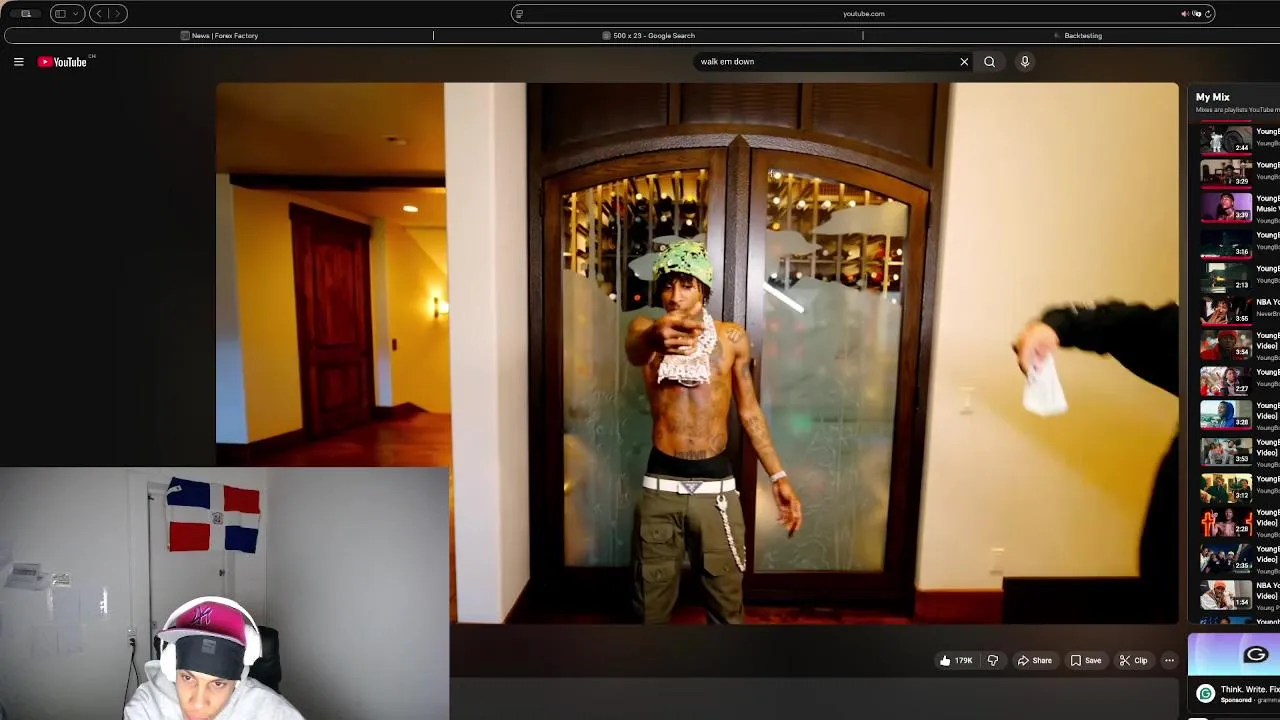Expand the sidebar dropdown chevron
Image resolution: width=1280 pixels, height=720 pixels.
pyautogui.click(x=75, y=14)
